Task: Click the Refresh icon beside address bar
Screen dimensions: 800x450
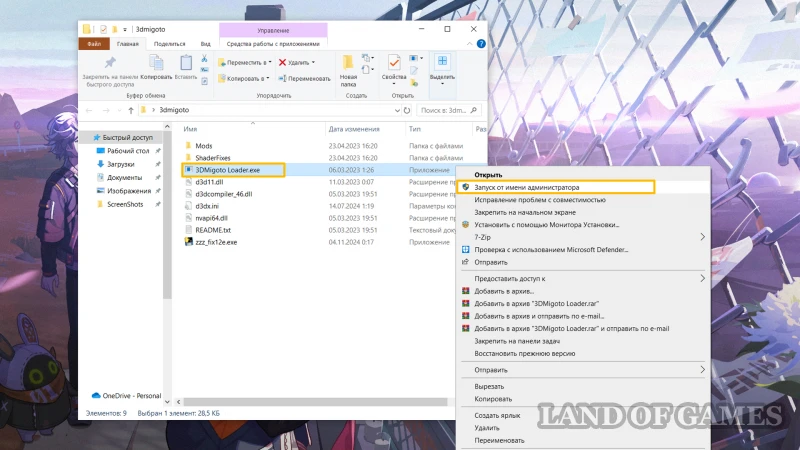Action: (x=407, y=110)
